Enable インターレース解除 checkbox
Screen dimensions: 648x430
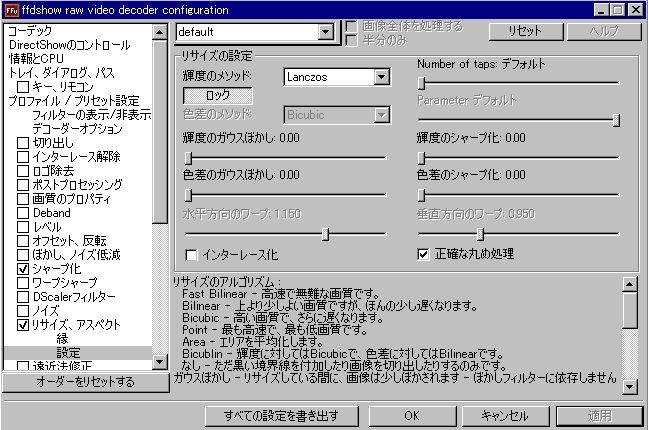click(23, 157)
